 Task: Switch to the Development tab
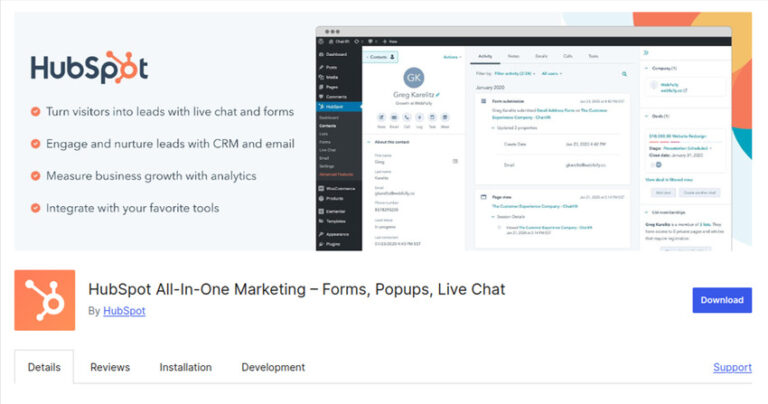273,367
